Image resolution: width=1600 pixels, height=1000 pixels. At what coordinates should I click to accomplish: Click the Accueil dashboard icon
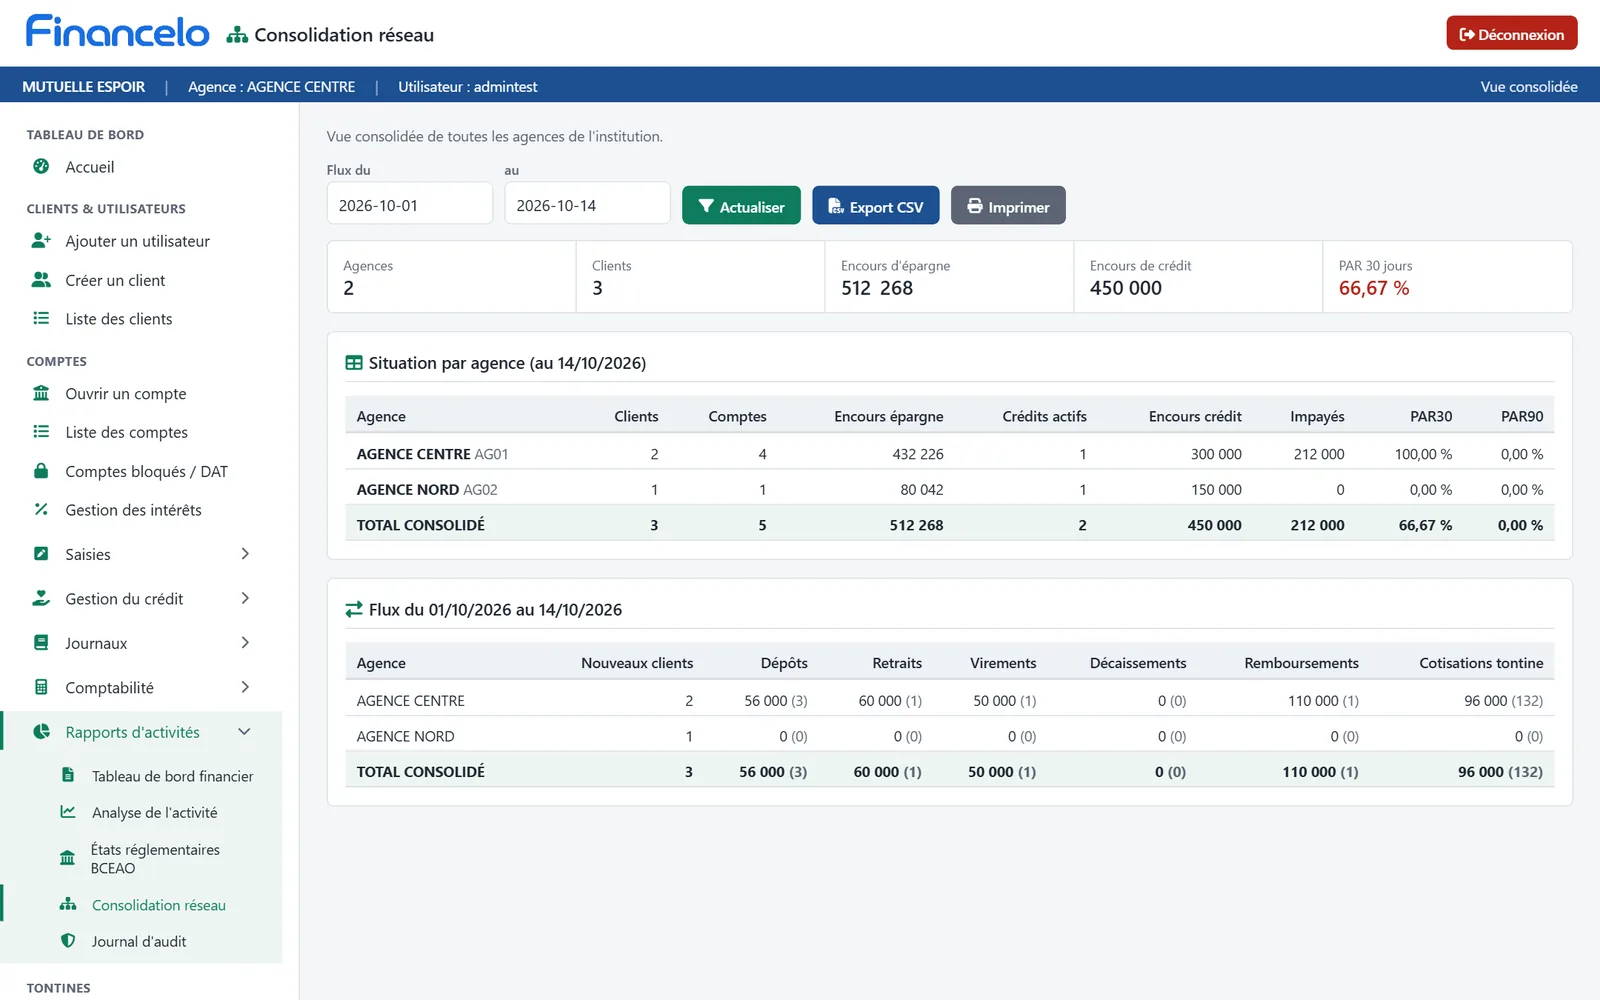(41, 167)
